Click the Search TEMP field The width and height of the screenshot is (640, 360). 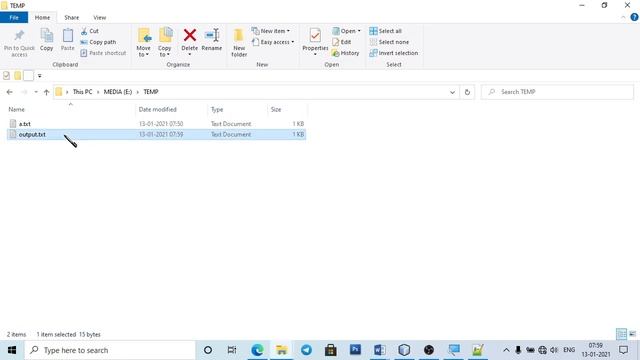click(x=558, y=92)
